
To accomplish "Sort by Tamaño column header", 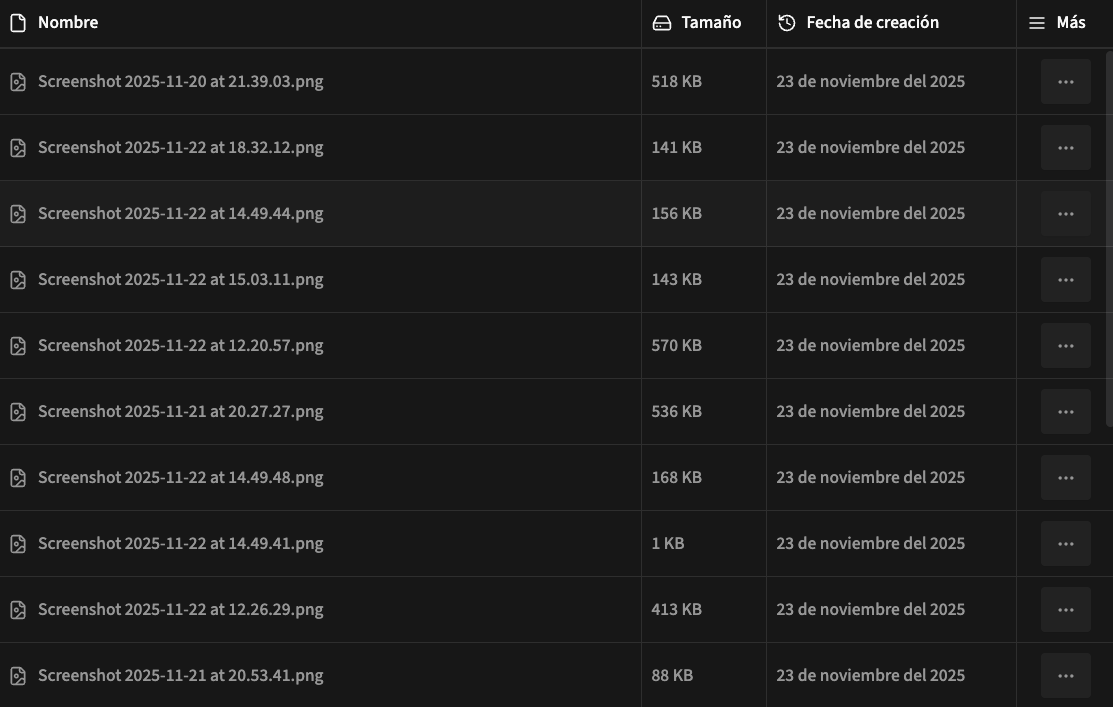I will coord(711,23).
